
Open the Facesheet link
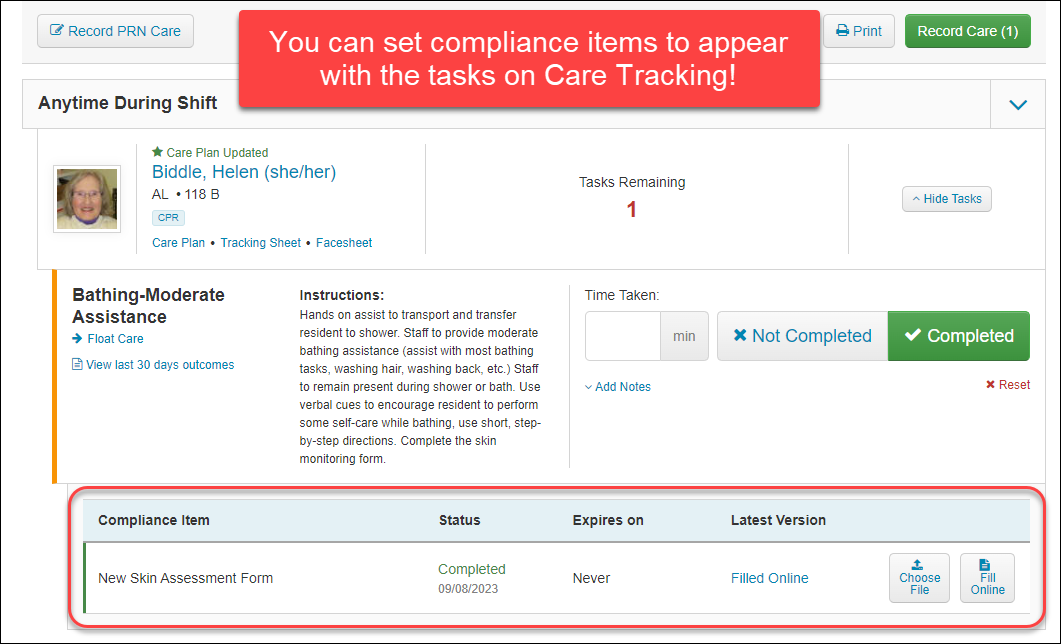pyautogui.click(x=344, y=243)
